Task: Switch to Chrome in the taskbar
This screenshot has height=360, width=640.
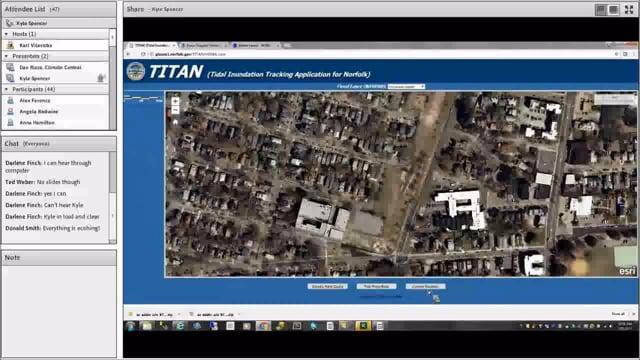Action: pos(263,326)
